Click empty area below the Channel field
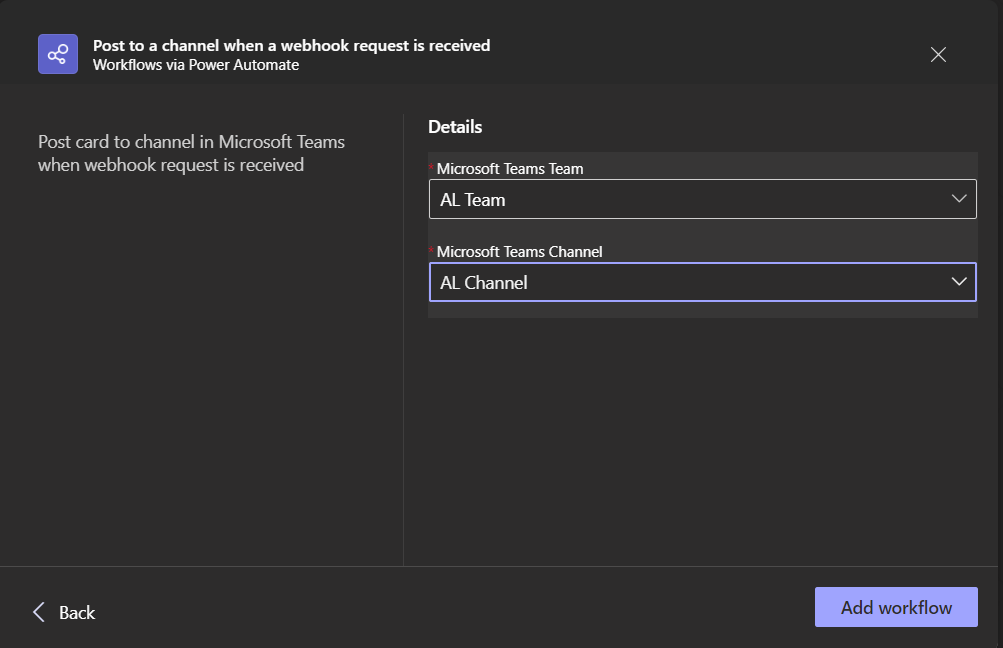The height and width of the screenshot is (648, 1003). pyautogui.click(x=702, y=440)
